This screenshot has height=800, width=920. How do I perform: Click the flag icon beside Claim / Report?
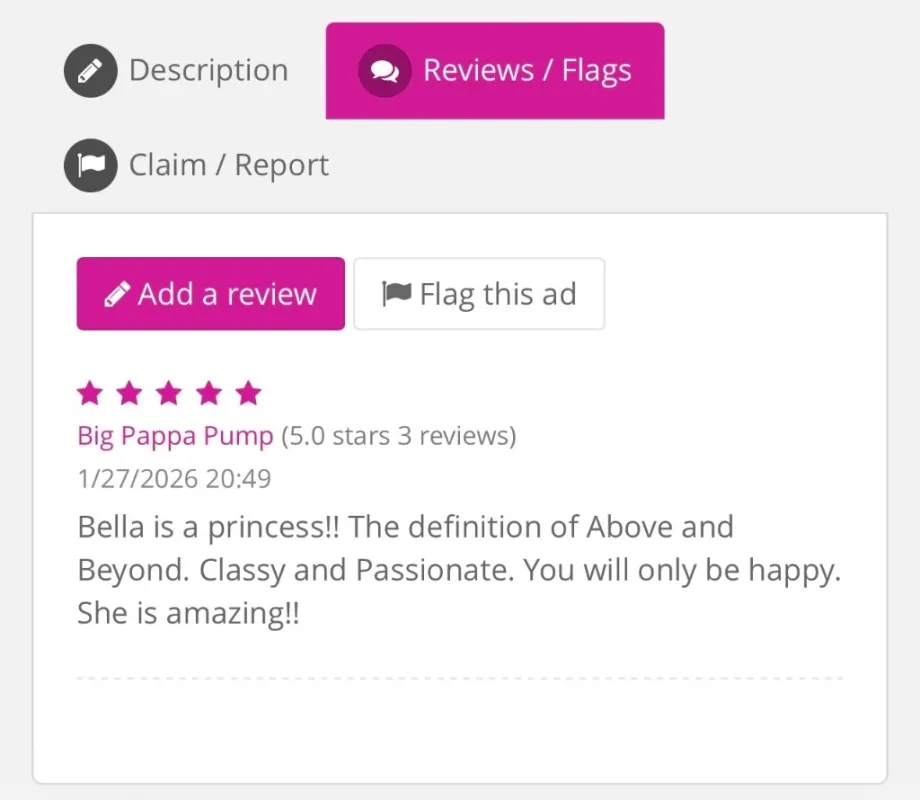(x=90, y=165)
